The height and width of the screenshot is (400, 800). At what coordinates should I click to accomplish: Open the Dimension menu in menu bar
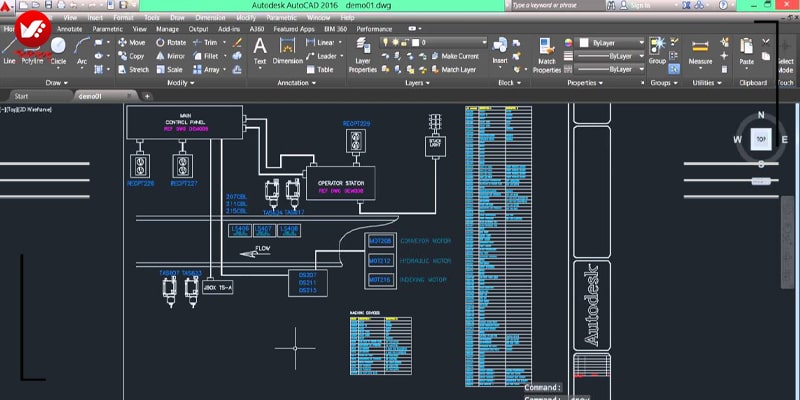[210, 18]
